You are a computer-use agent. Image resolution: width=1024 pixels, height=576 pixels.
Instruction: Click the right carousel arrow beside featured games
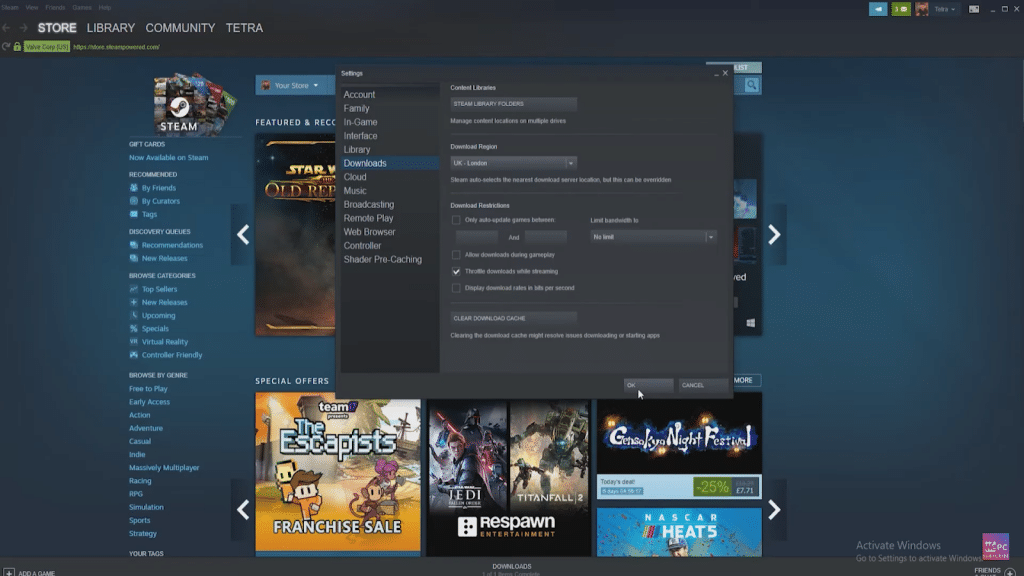pyautogui.click(x=774, y=234)
